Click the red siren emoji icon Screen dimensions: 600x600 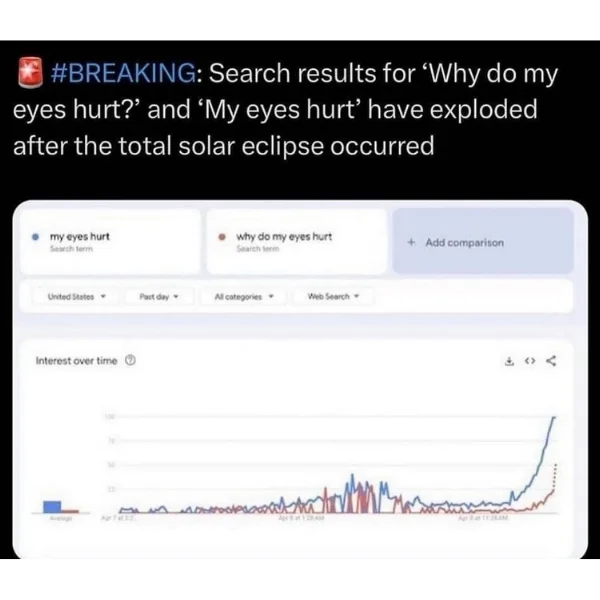(x=29, y=72)
